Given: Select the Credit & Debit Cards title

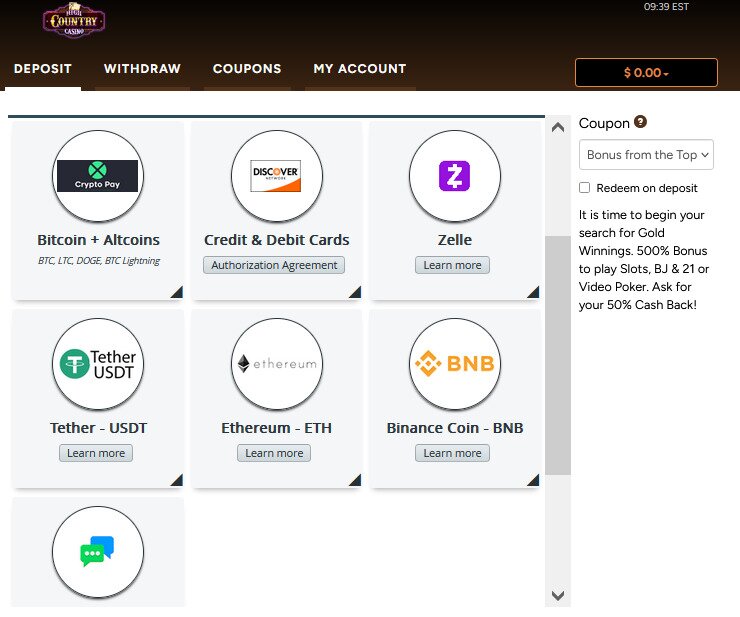Looking at the screenshot, I should (277, 240).
